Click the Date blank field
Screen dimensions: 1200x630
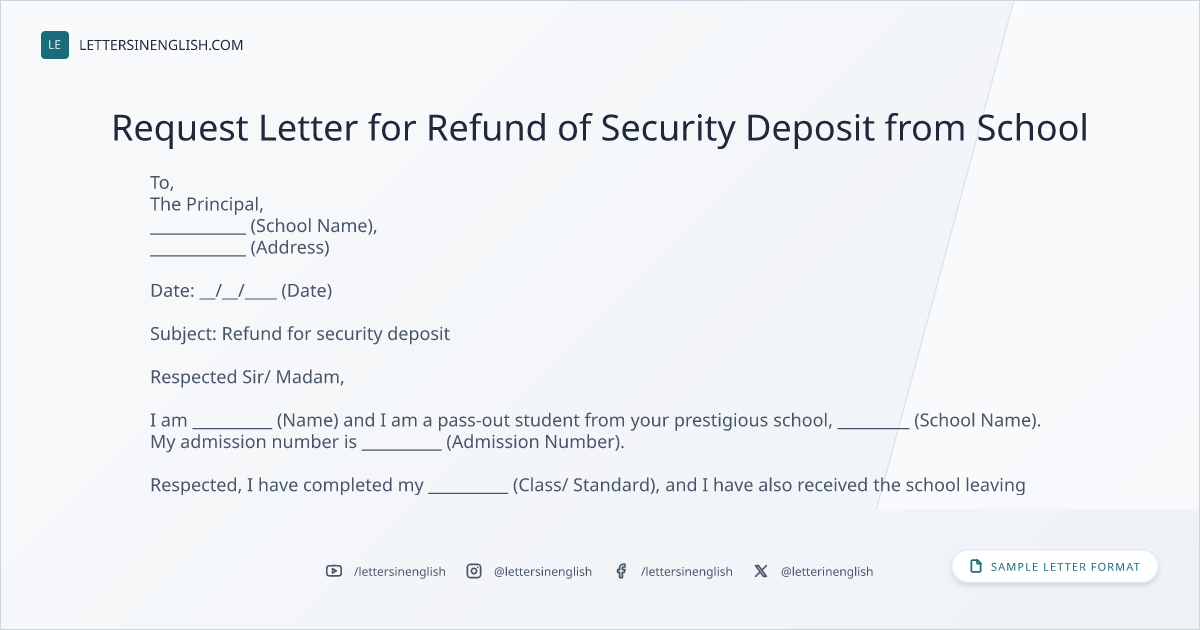(238, 291)
